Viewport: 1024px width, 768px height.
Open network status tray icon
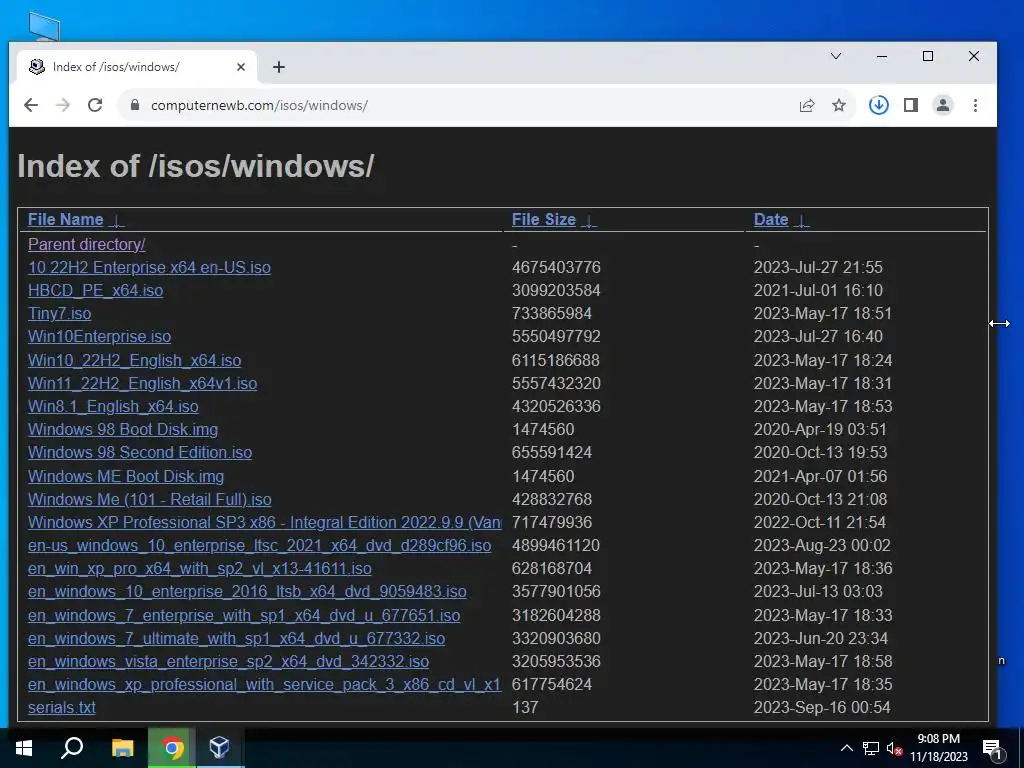[871, 748]
